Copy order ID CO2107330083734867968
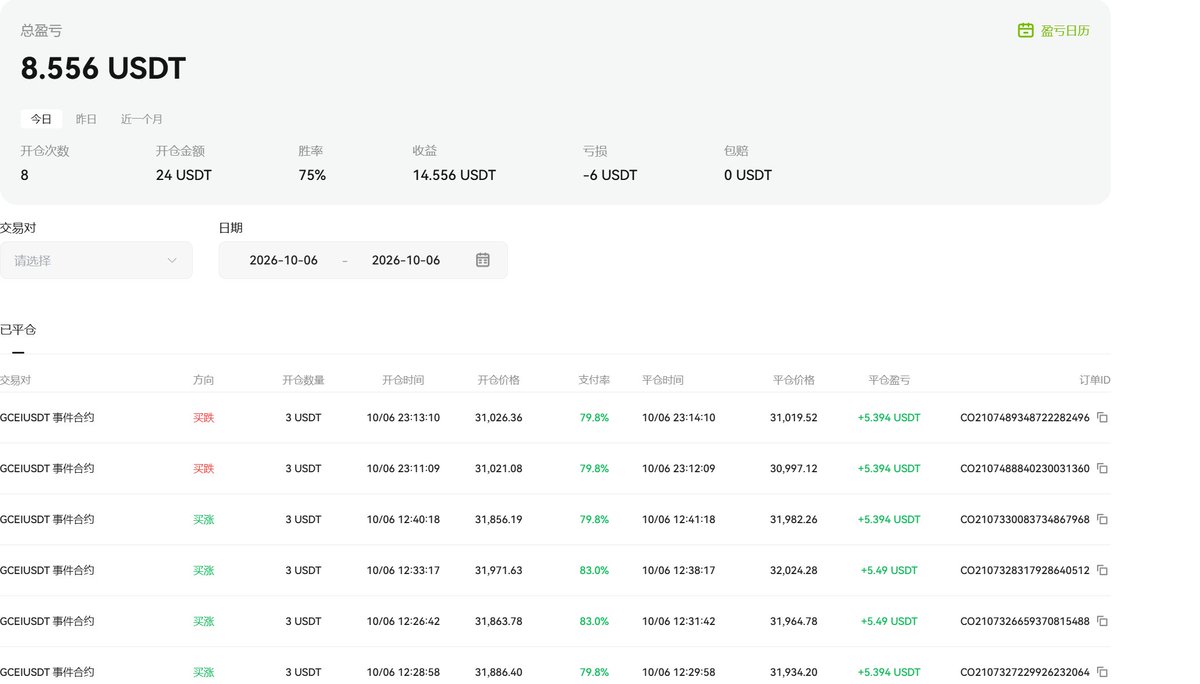The height and width of the screenshot is (684, 1200). click(x=1102, y=520)
